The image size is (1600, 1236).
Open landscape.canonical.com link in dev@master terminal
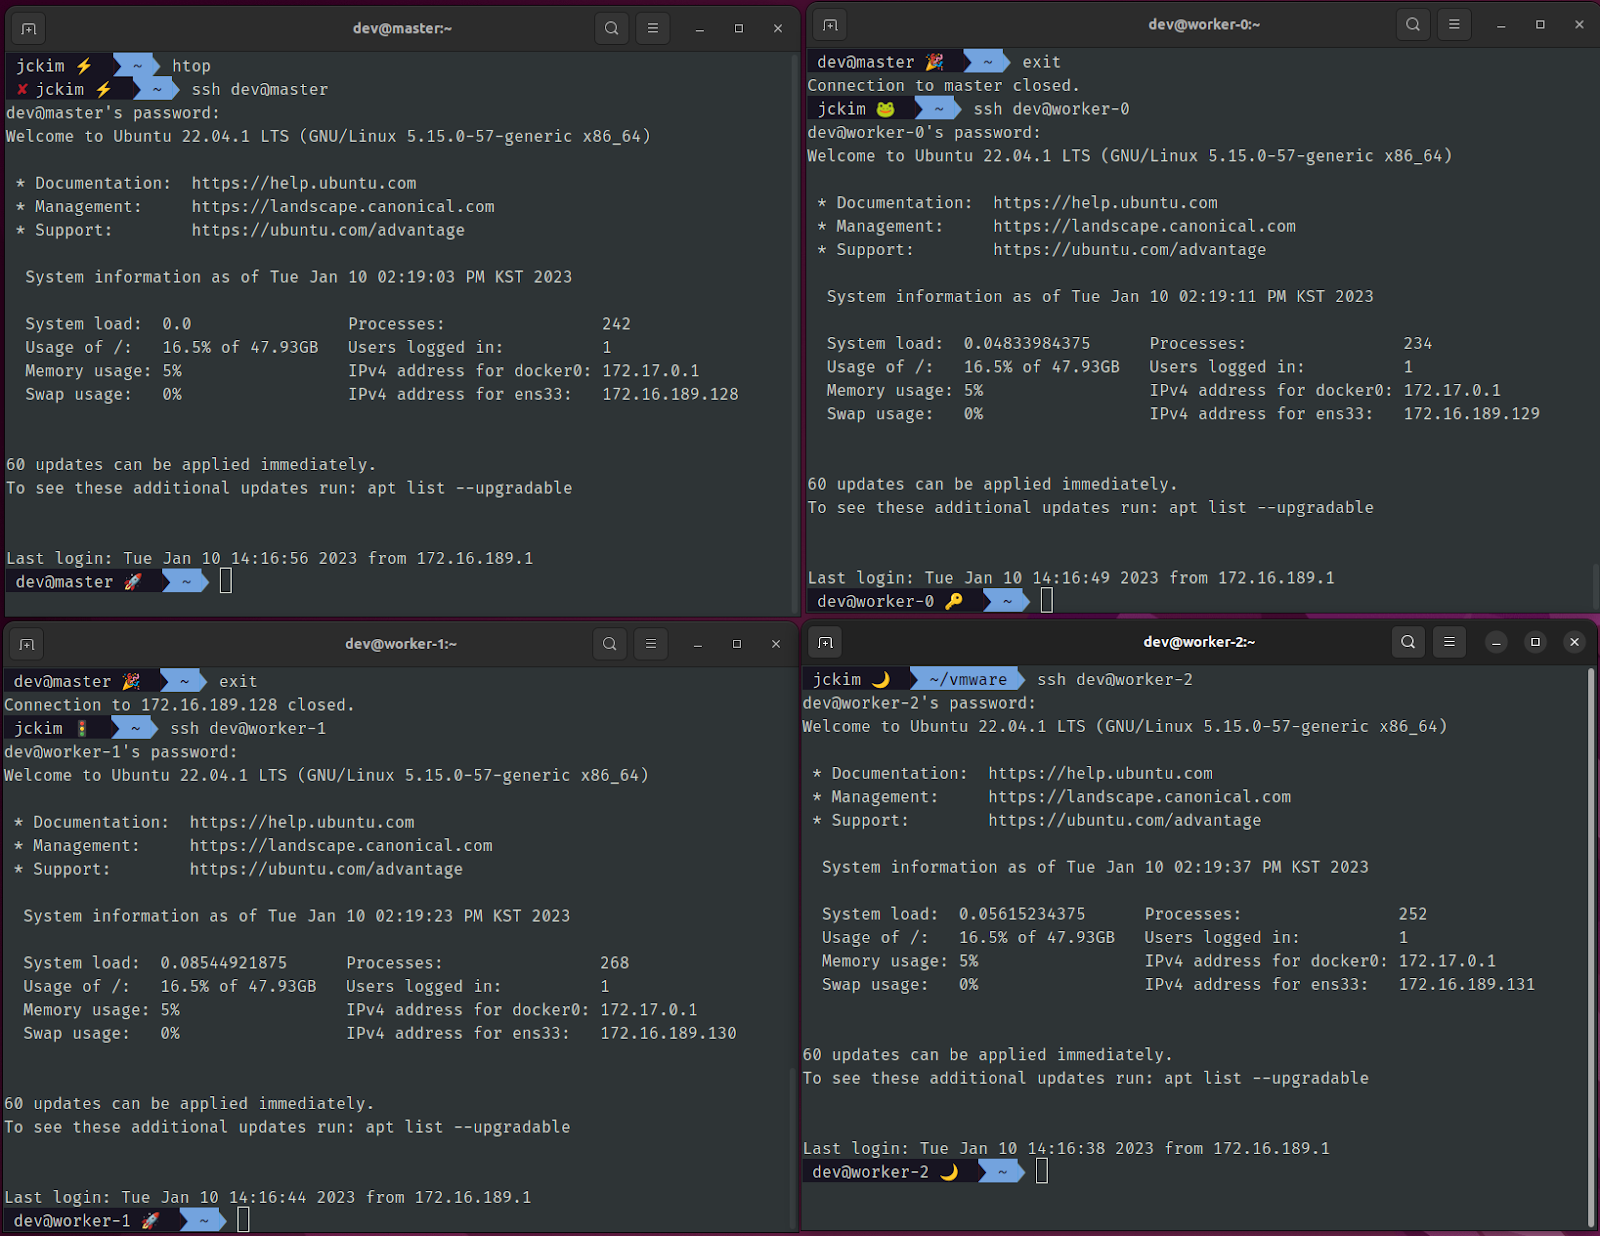pyautogui.click(x=343, y=206)
